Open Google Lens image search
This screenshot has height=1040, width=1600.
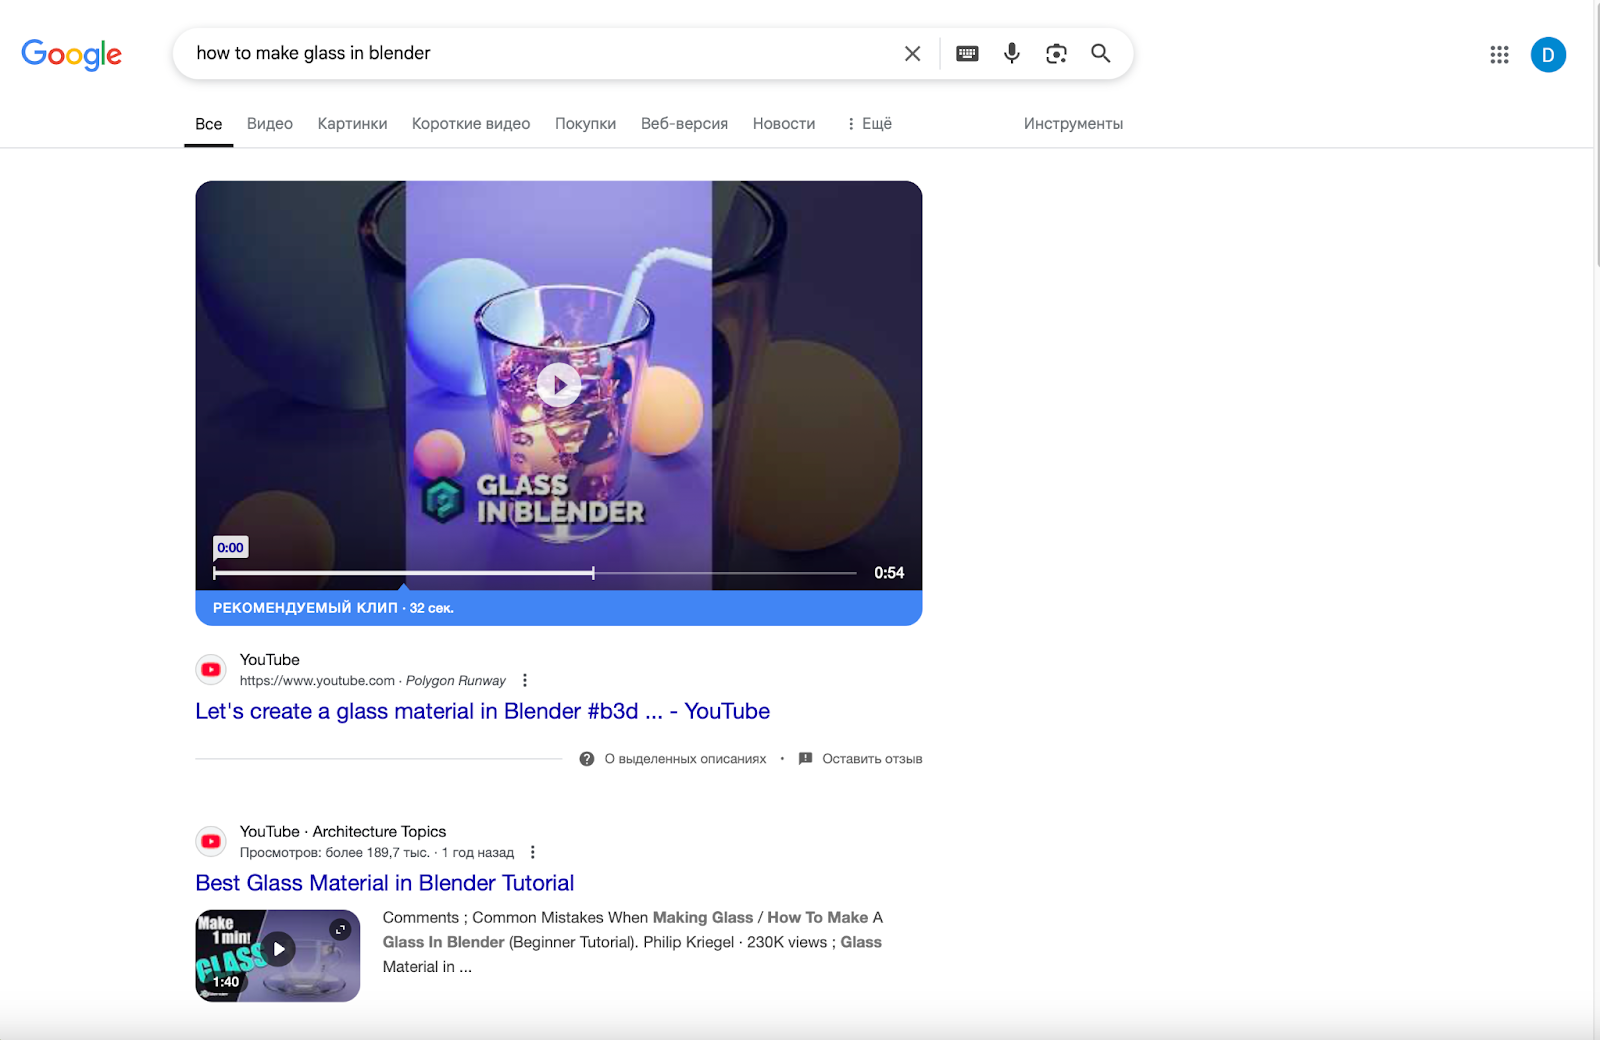tap(1056, 54)
